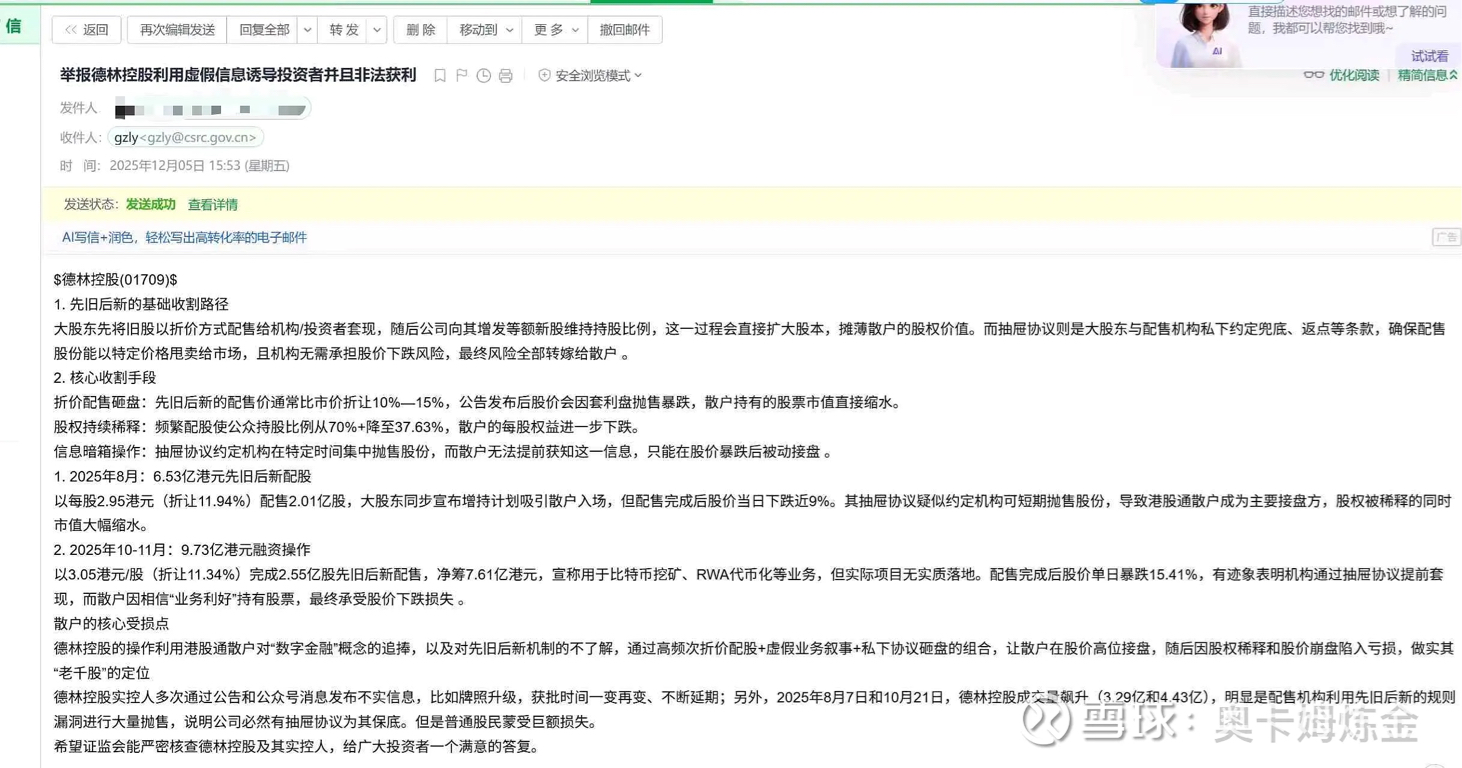Click the 优化阅读 glasses option
Viewport: 1462px width, 768px height.
(1342, 75)
